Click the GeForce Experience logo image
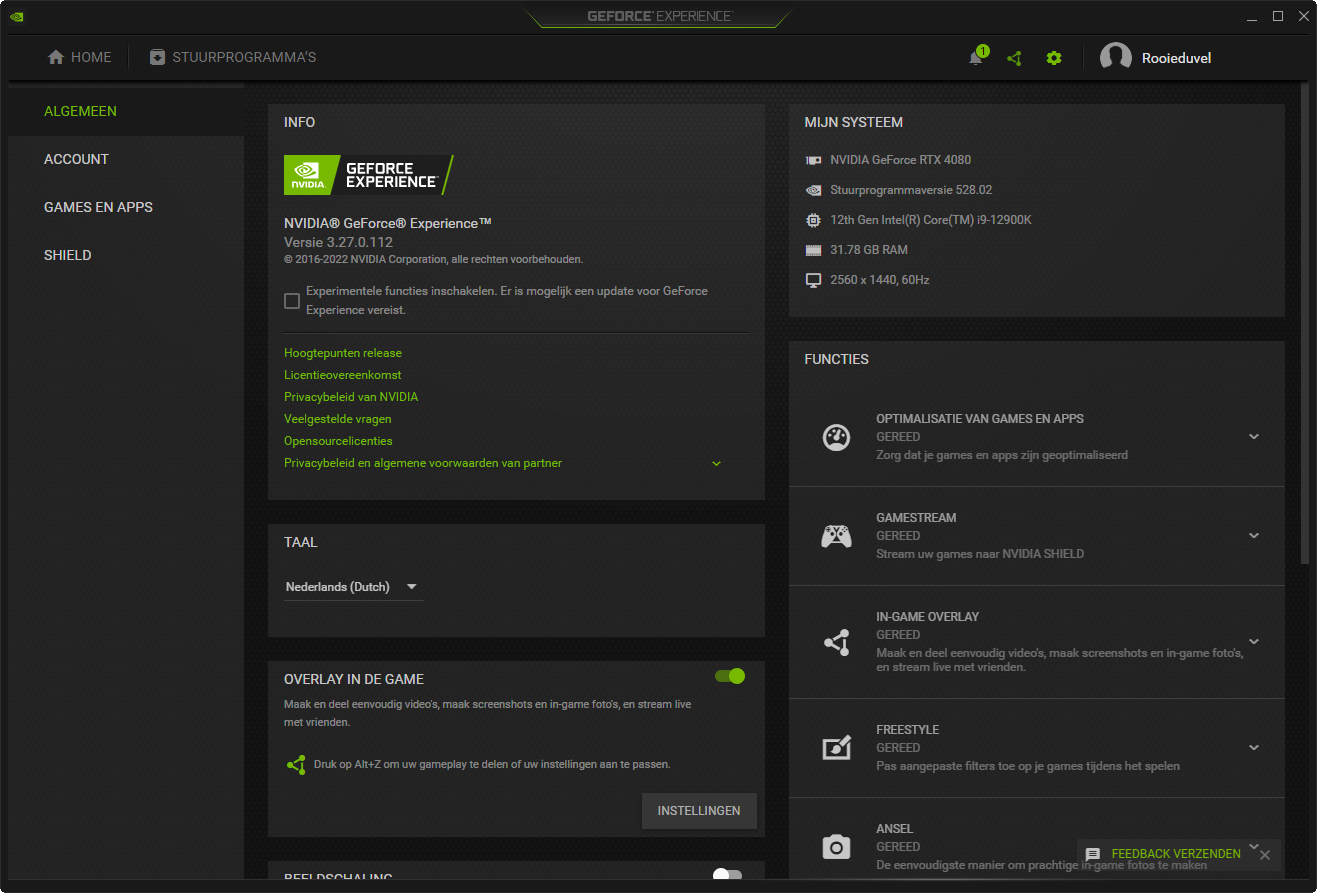 click(369, 175)
